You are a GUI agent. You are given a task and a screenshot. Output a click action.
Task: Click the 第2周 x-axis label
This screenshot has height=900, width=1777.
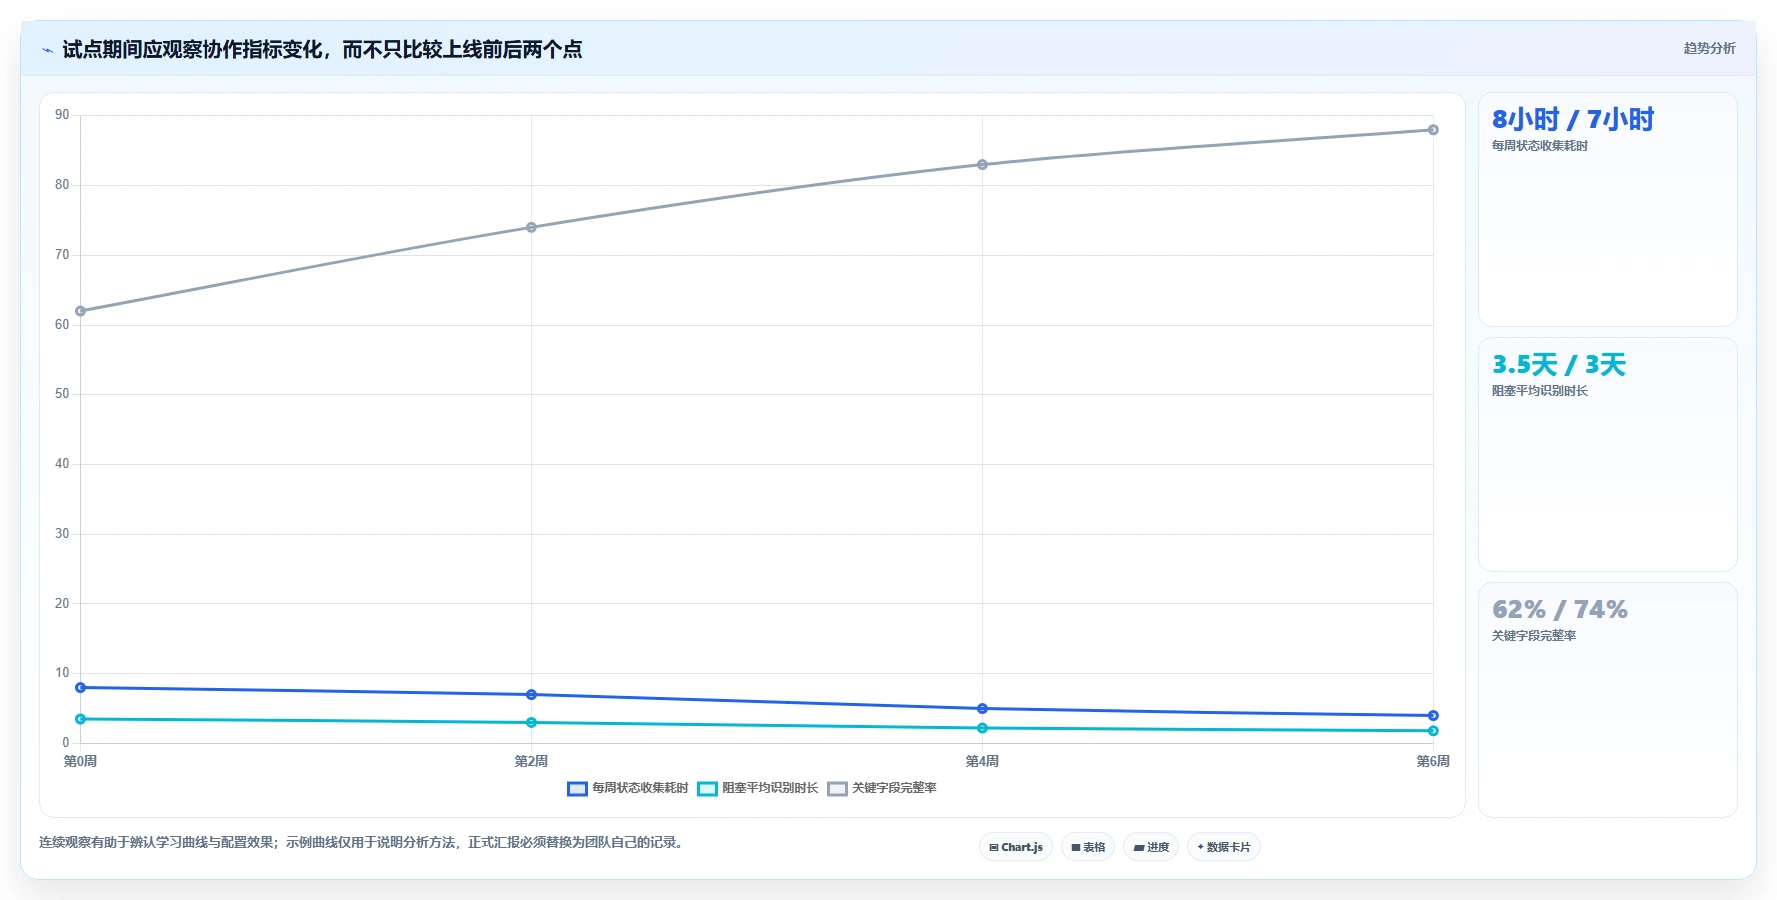tap(531, 762)
